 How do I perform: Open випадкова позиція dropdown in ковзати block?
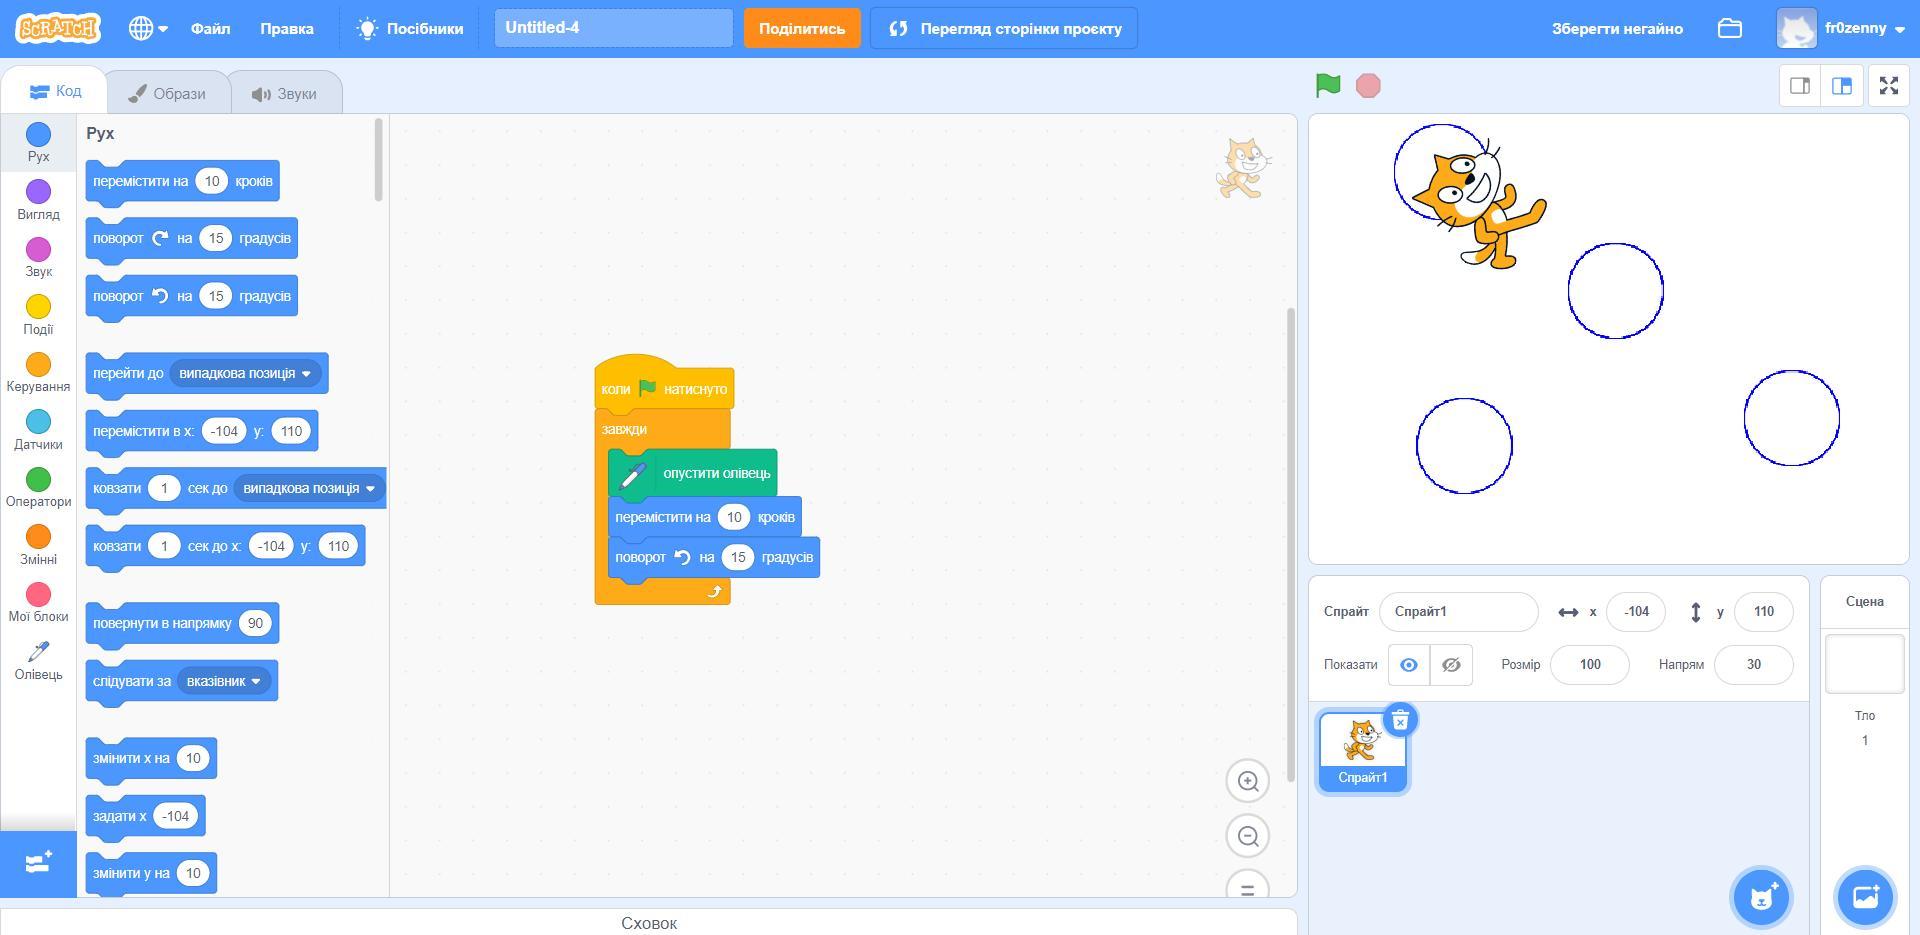[x=309, y=488]
